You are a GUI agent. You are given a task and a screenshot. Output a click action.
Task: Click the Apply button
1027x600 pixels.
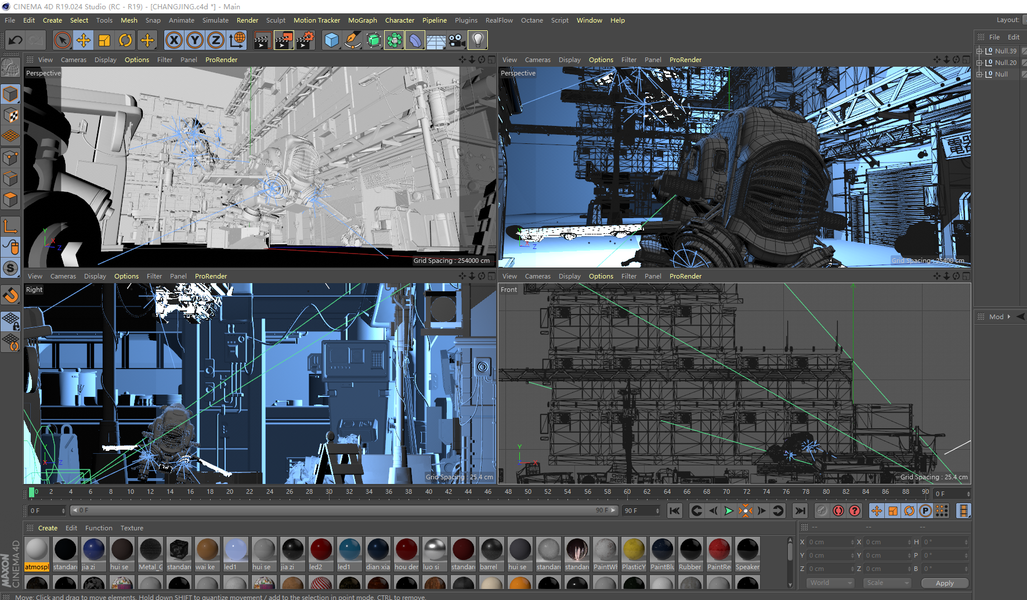coord(944,583)
